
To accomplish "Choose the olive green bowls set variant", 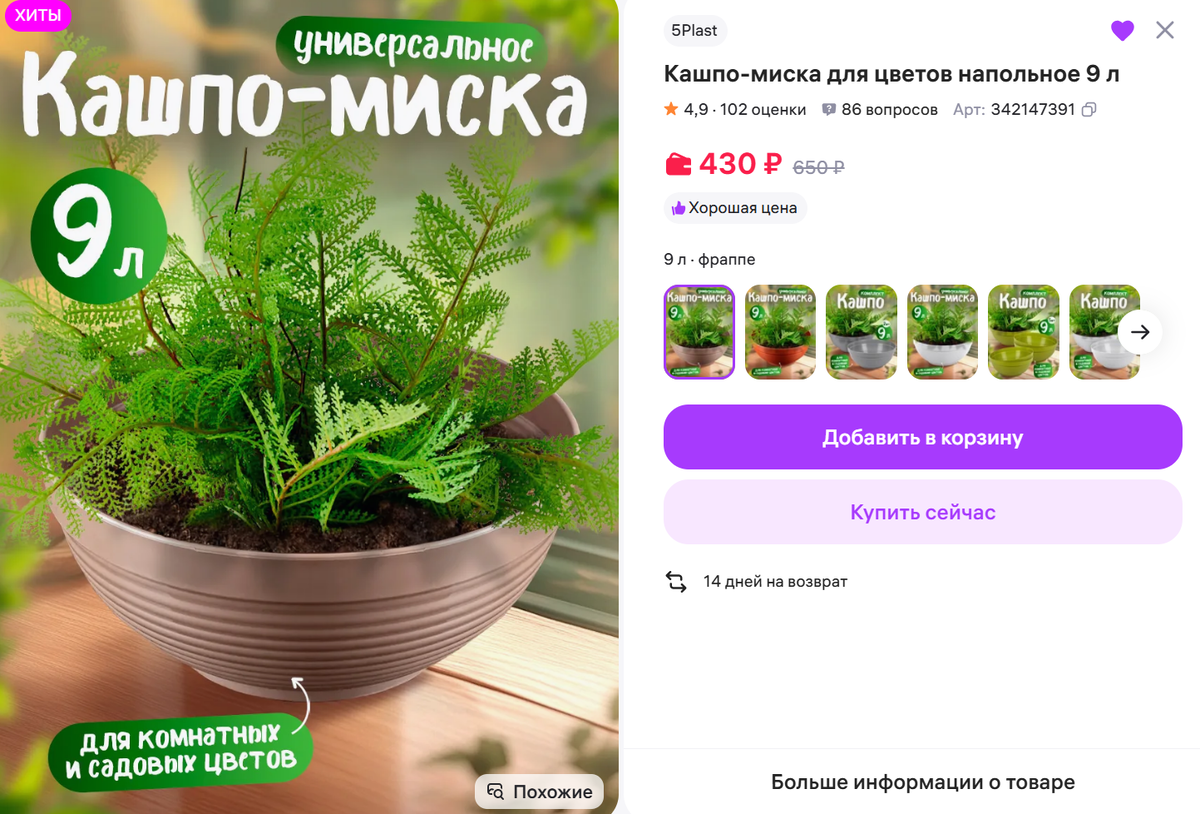I will (1023, 332).
